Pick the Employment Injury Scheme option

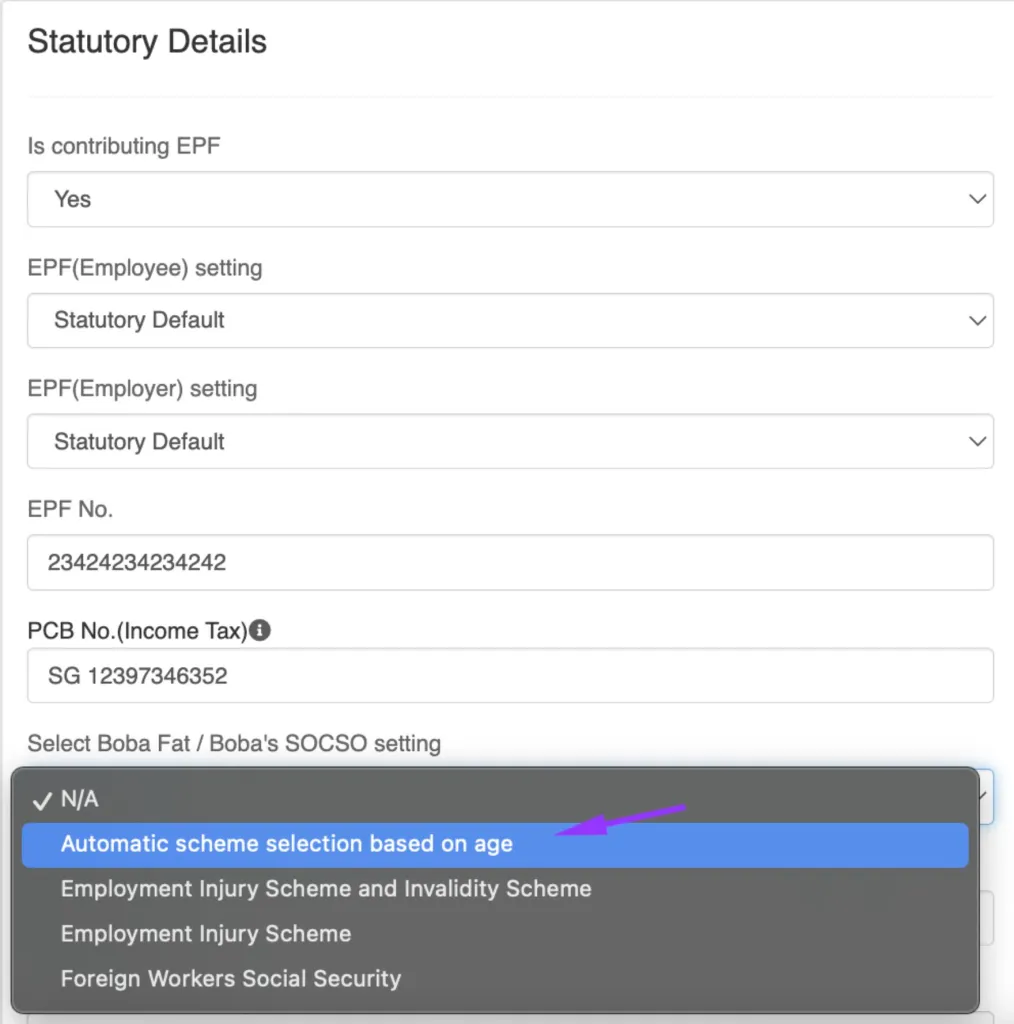(206, 934)
